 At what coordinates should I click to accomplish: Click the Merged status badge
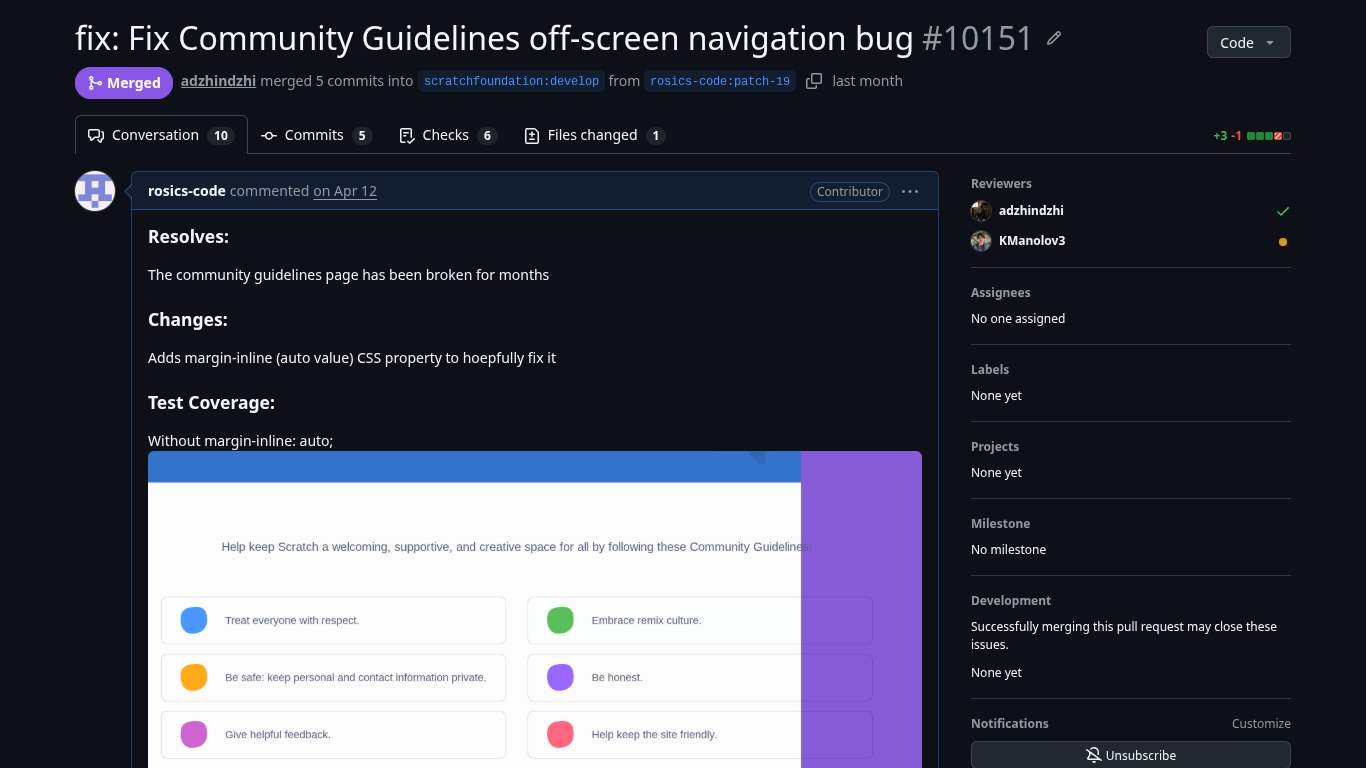(124, 83)
